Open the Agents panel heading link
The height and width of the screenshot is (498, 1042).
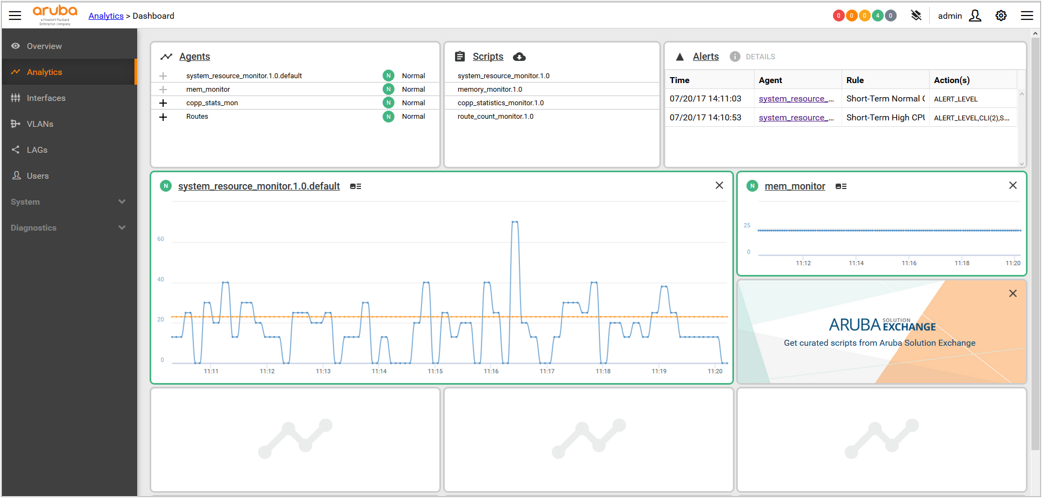coord(195,57)
